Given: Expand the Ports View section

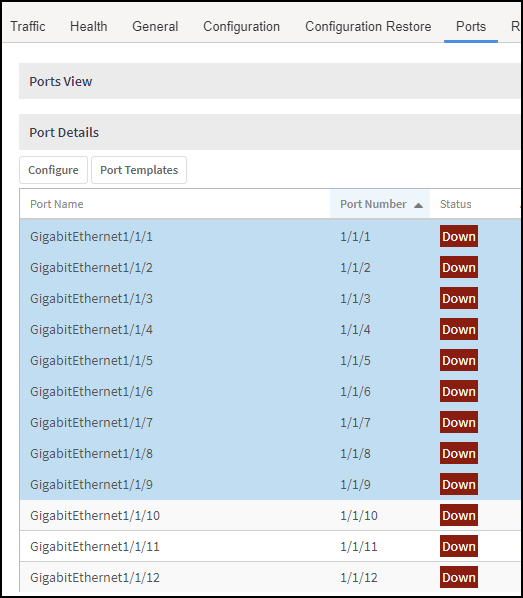Looking at the screenshot, I should 269,81.
